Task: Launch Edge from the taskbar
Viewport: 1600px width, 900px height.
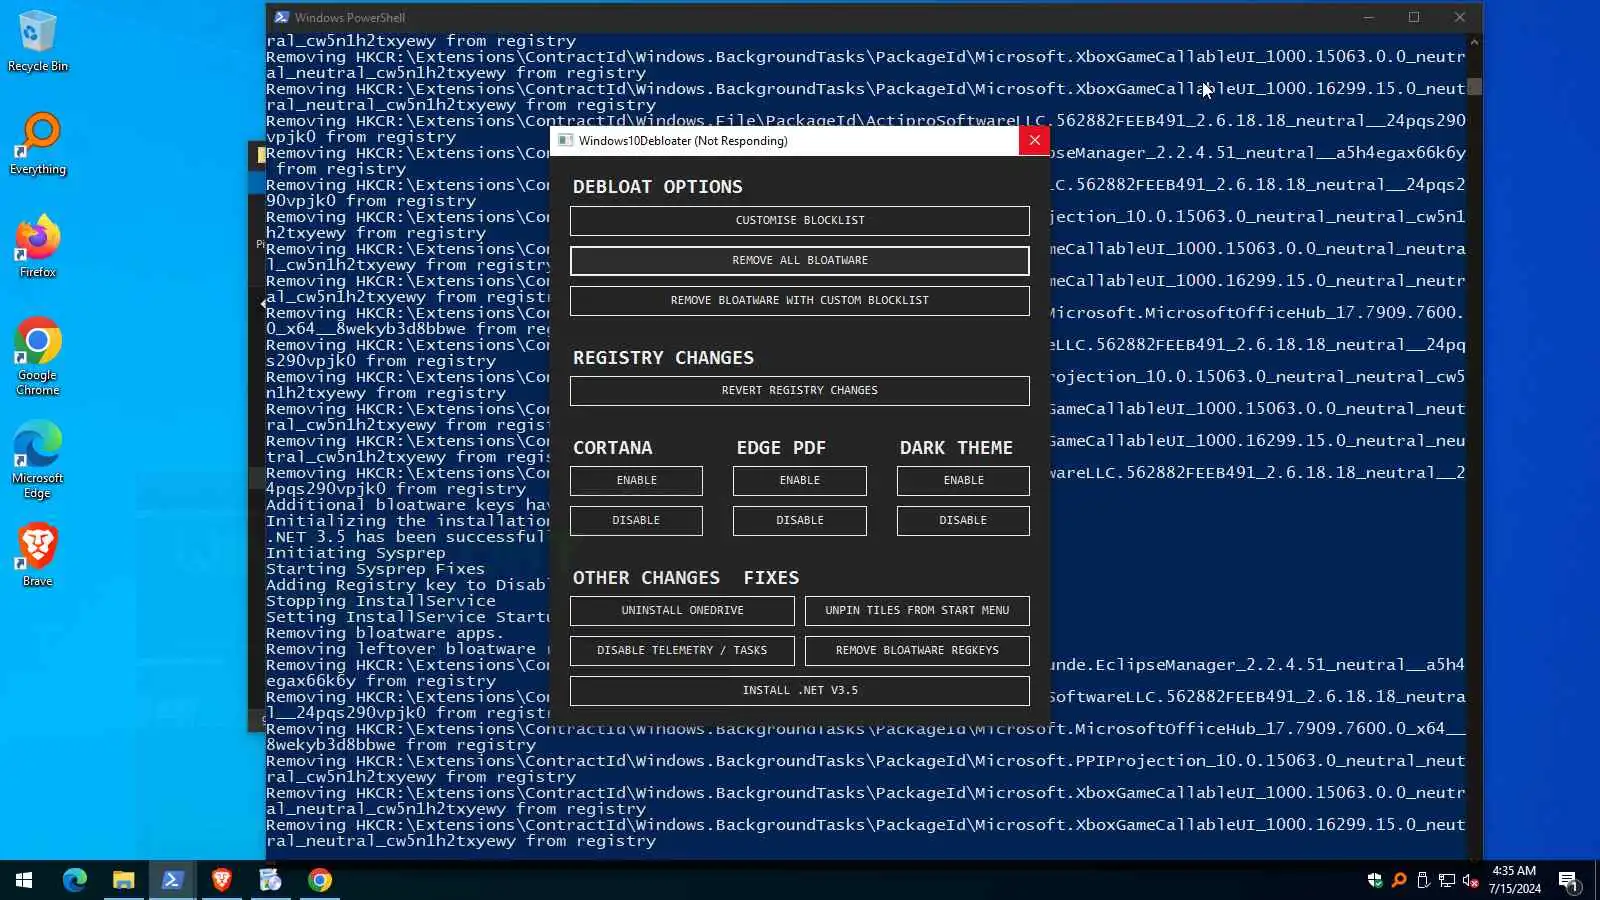Action: [x=75, y=880]
